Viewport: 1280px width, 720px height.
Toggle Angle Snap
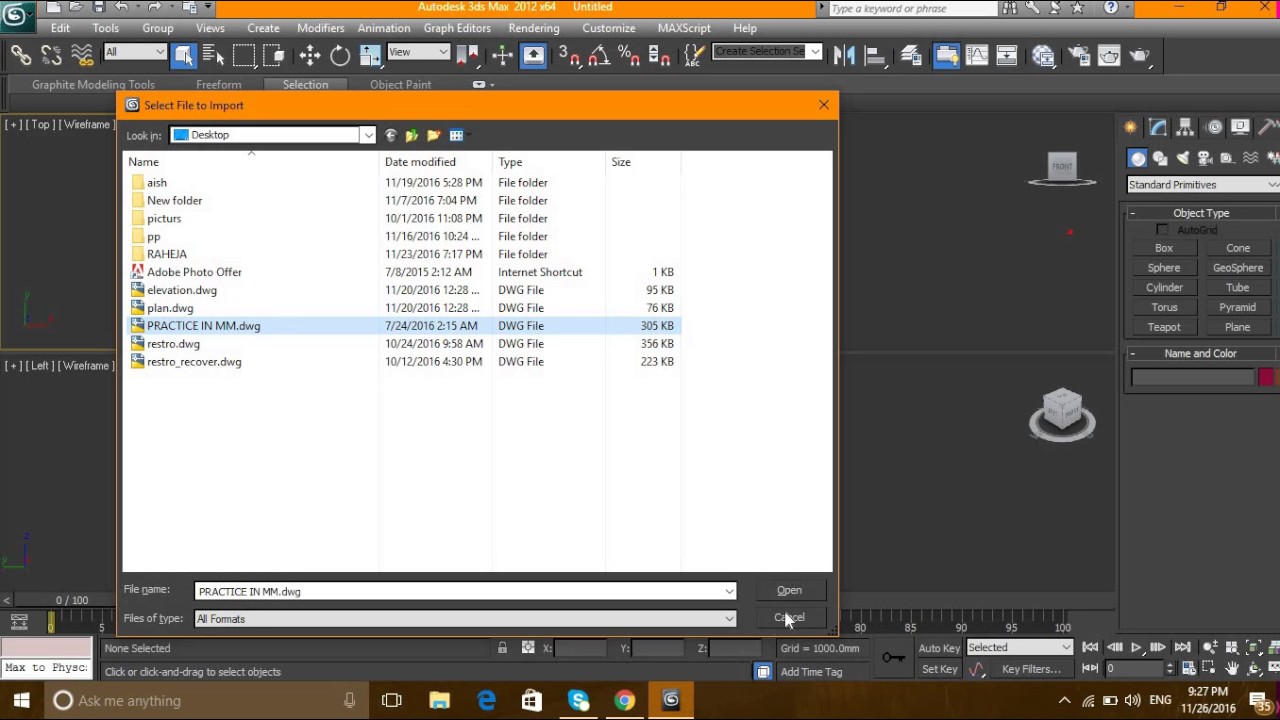point(599,55)
